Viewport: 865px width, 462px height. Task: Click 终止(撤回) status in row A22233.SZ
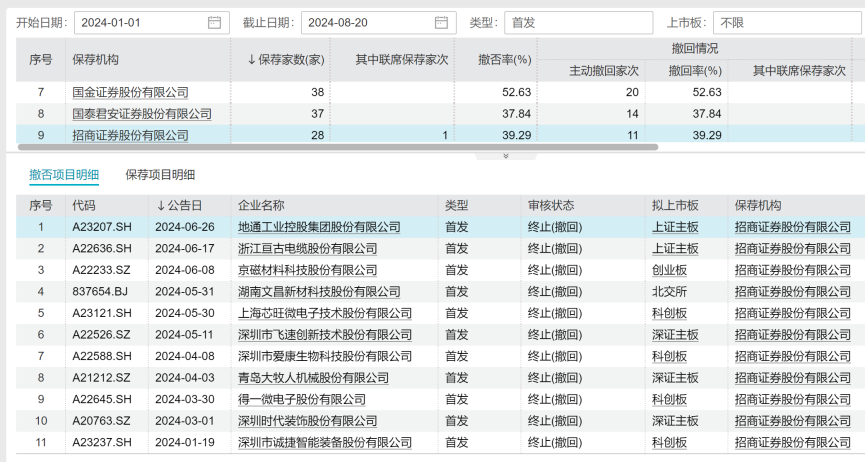coord(555,270)
